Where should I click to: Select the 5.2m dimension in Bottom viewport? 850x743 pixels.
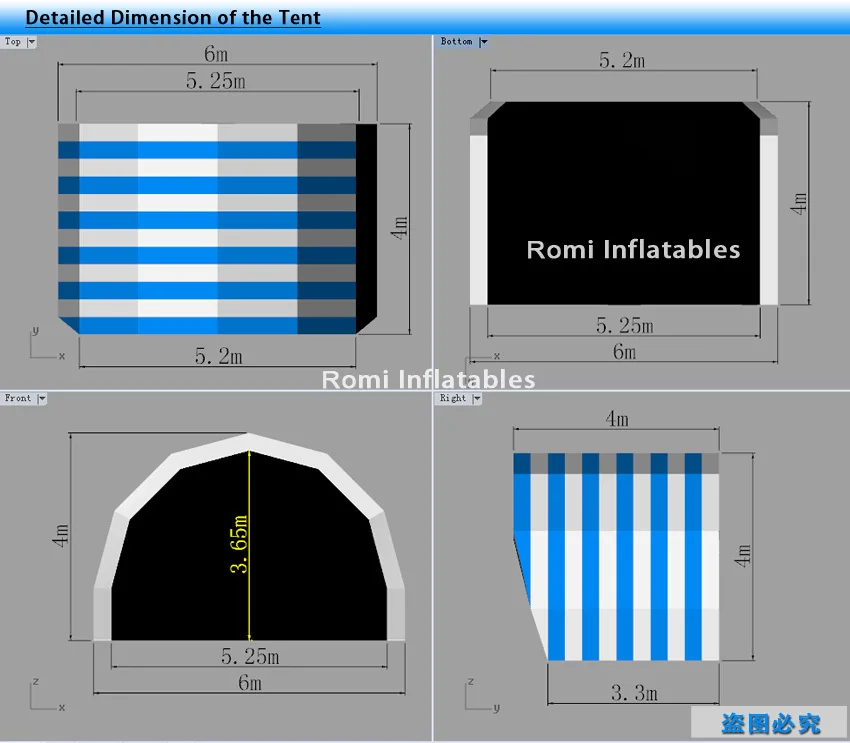[x=622, y=60]
